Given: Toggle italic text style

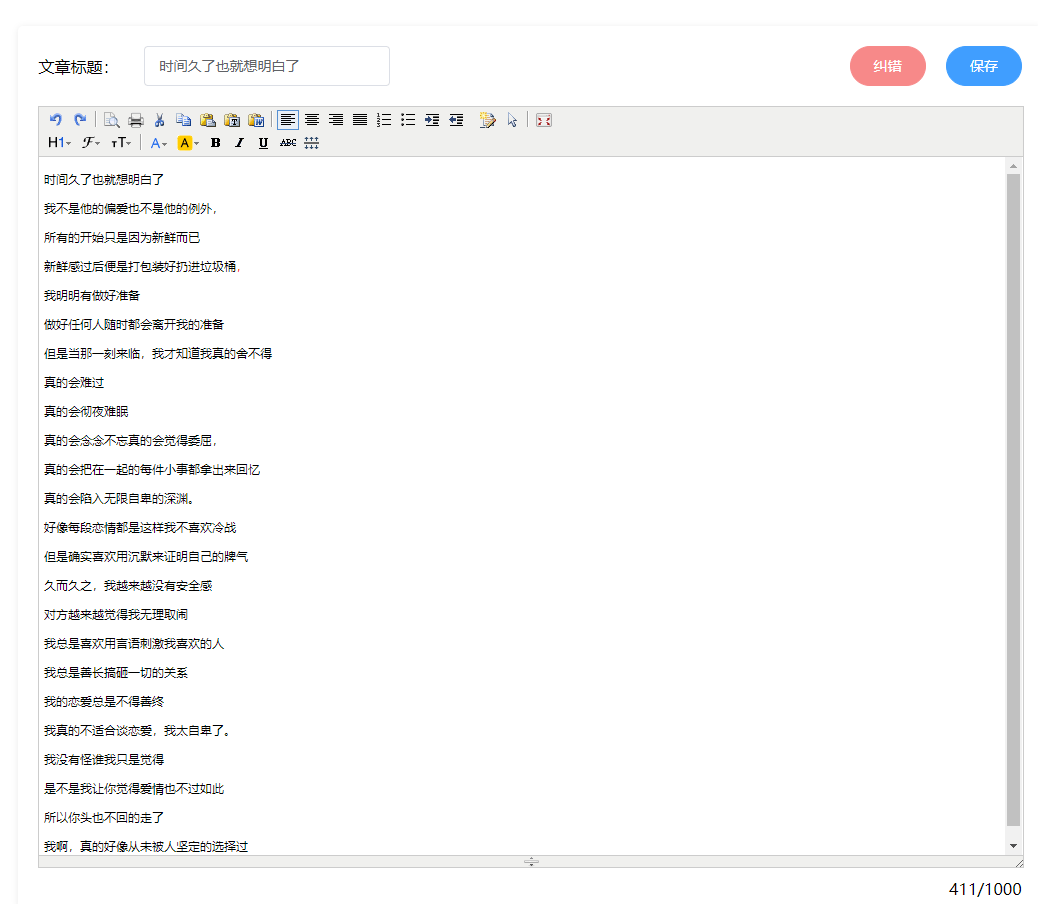Looking at the screenshot, I should point(240,143).
